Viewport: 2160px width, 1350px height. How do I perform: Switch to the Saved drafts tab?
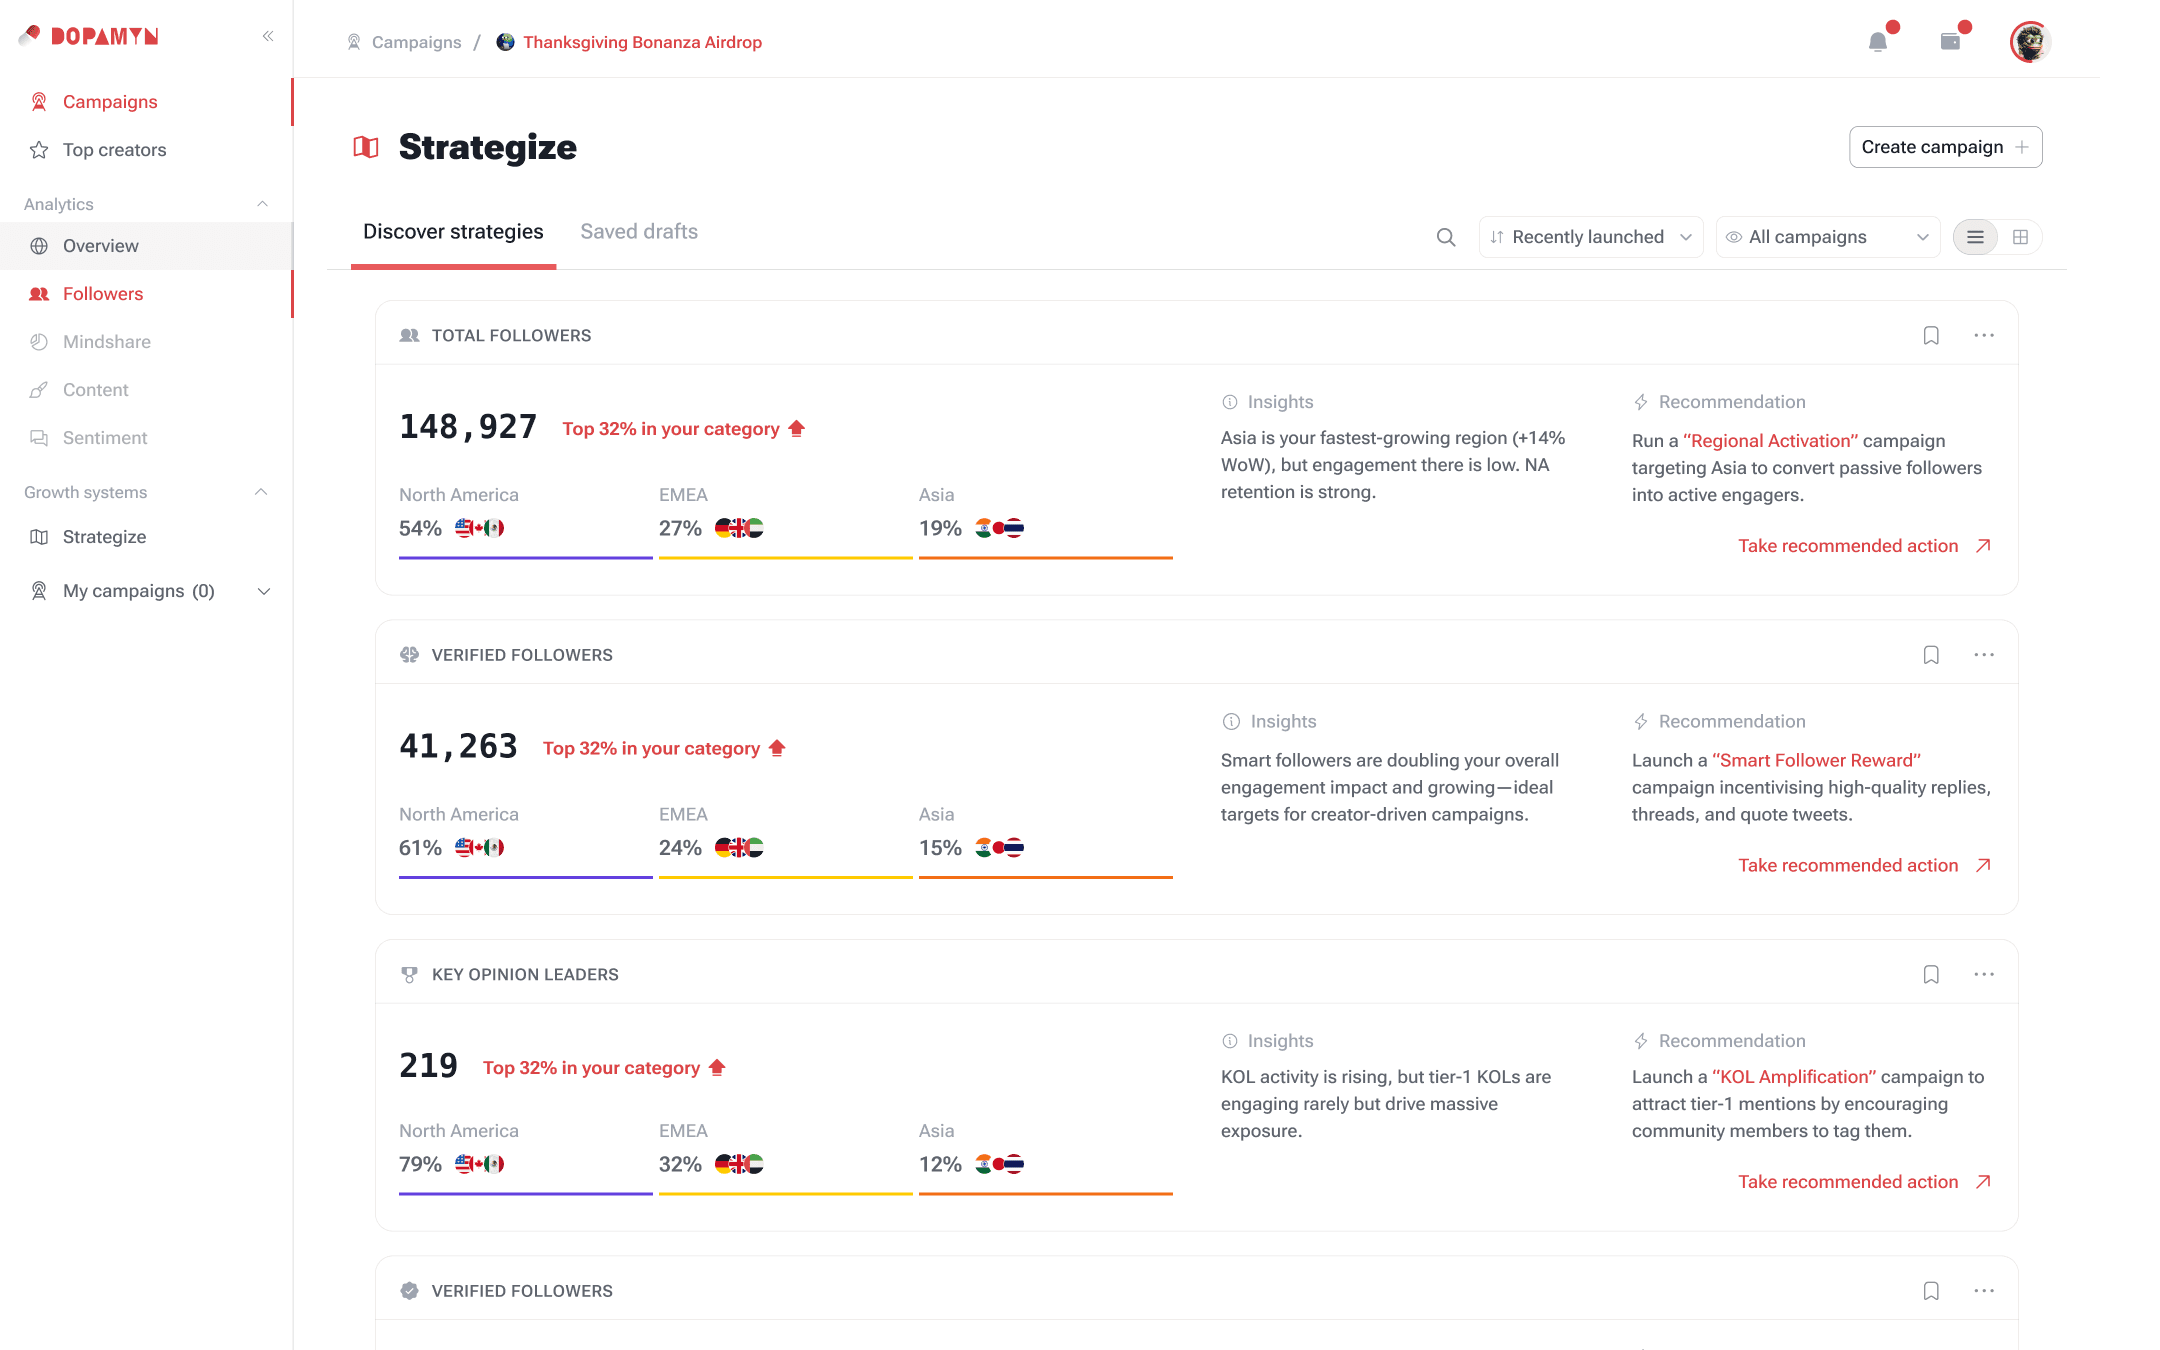tap(639, 232)
